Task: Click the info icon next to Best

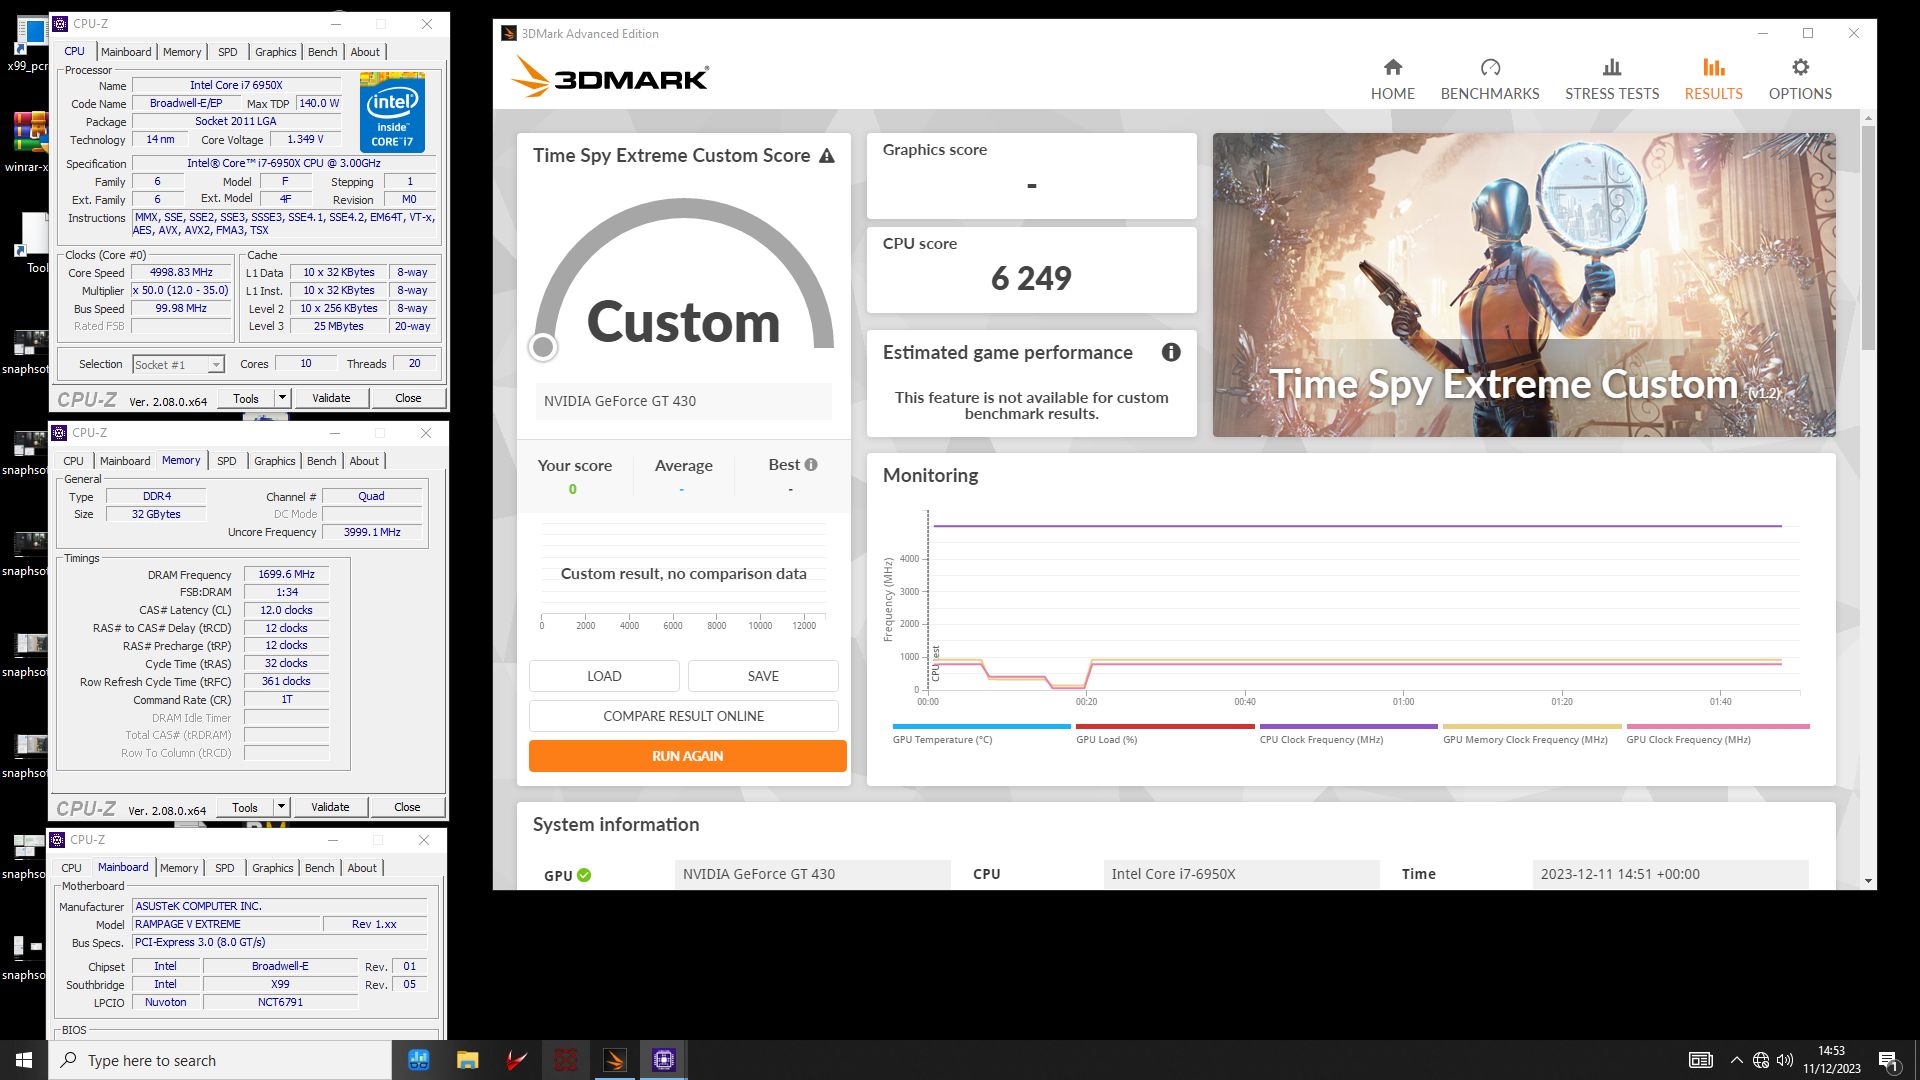Action: (x=811, y=464)
